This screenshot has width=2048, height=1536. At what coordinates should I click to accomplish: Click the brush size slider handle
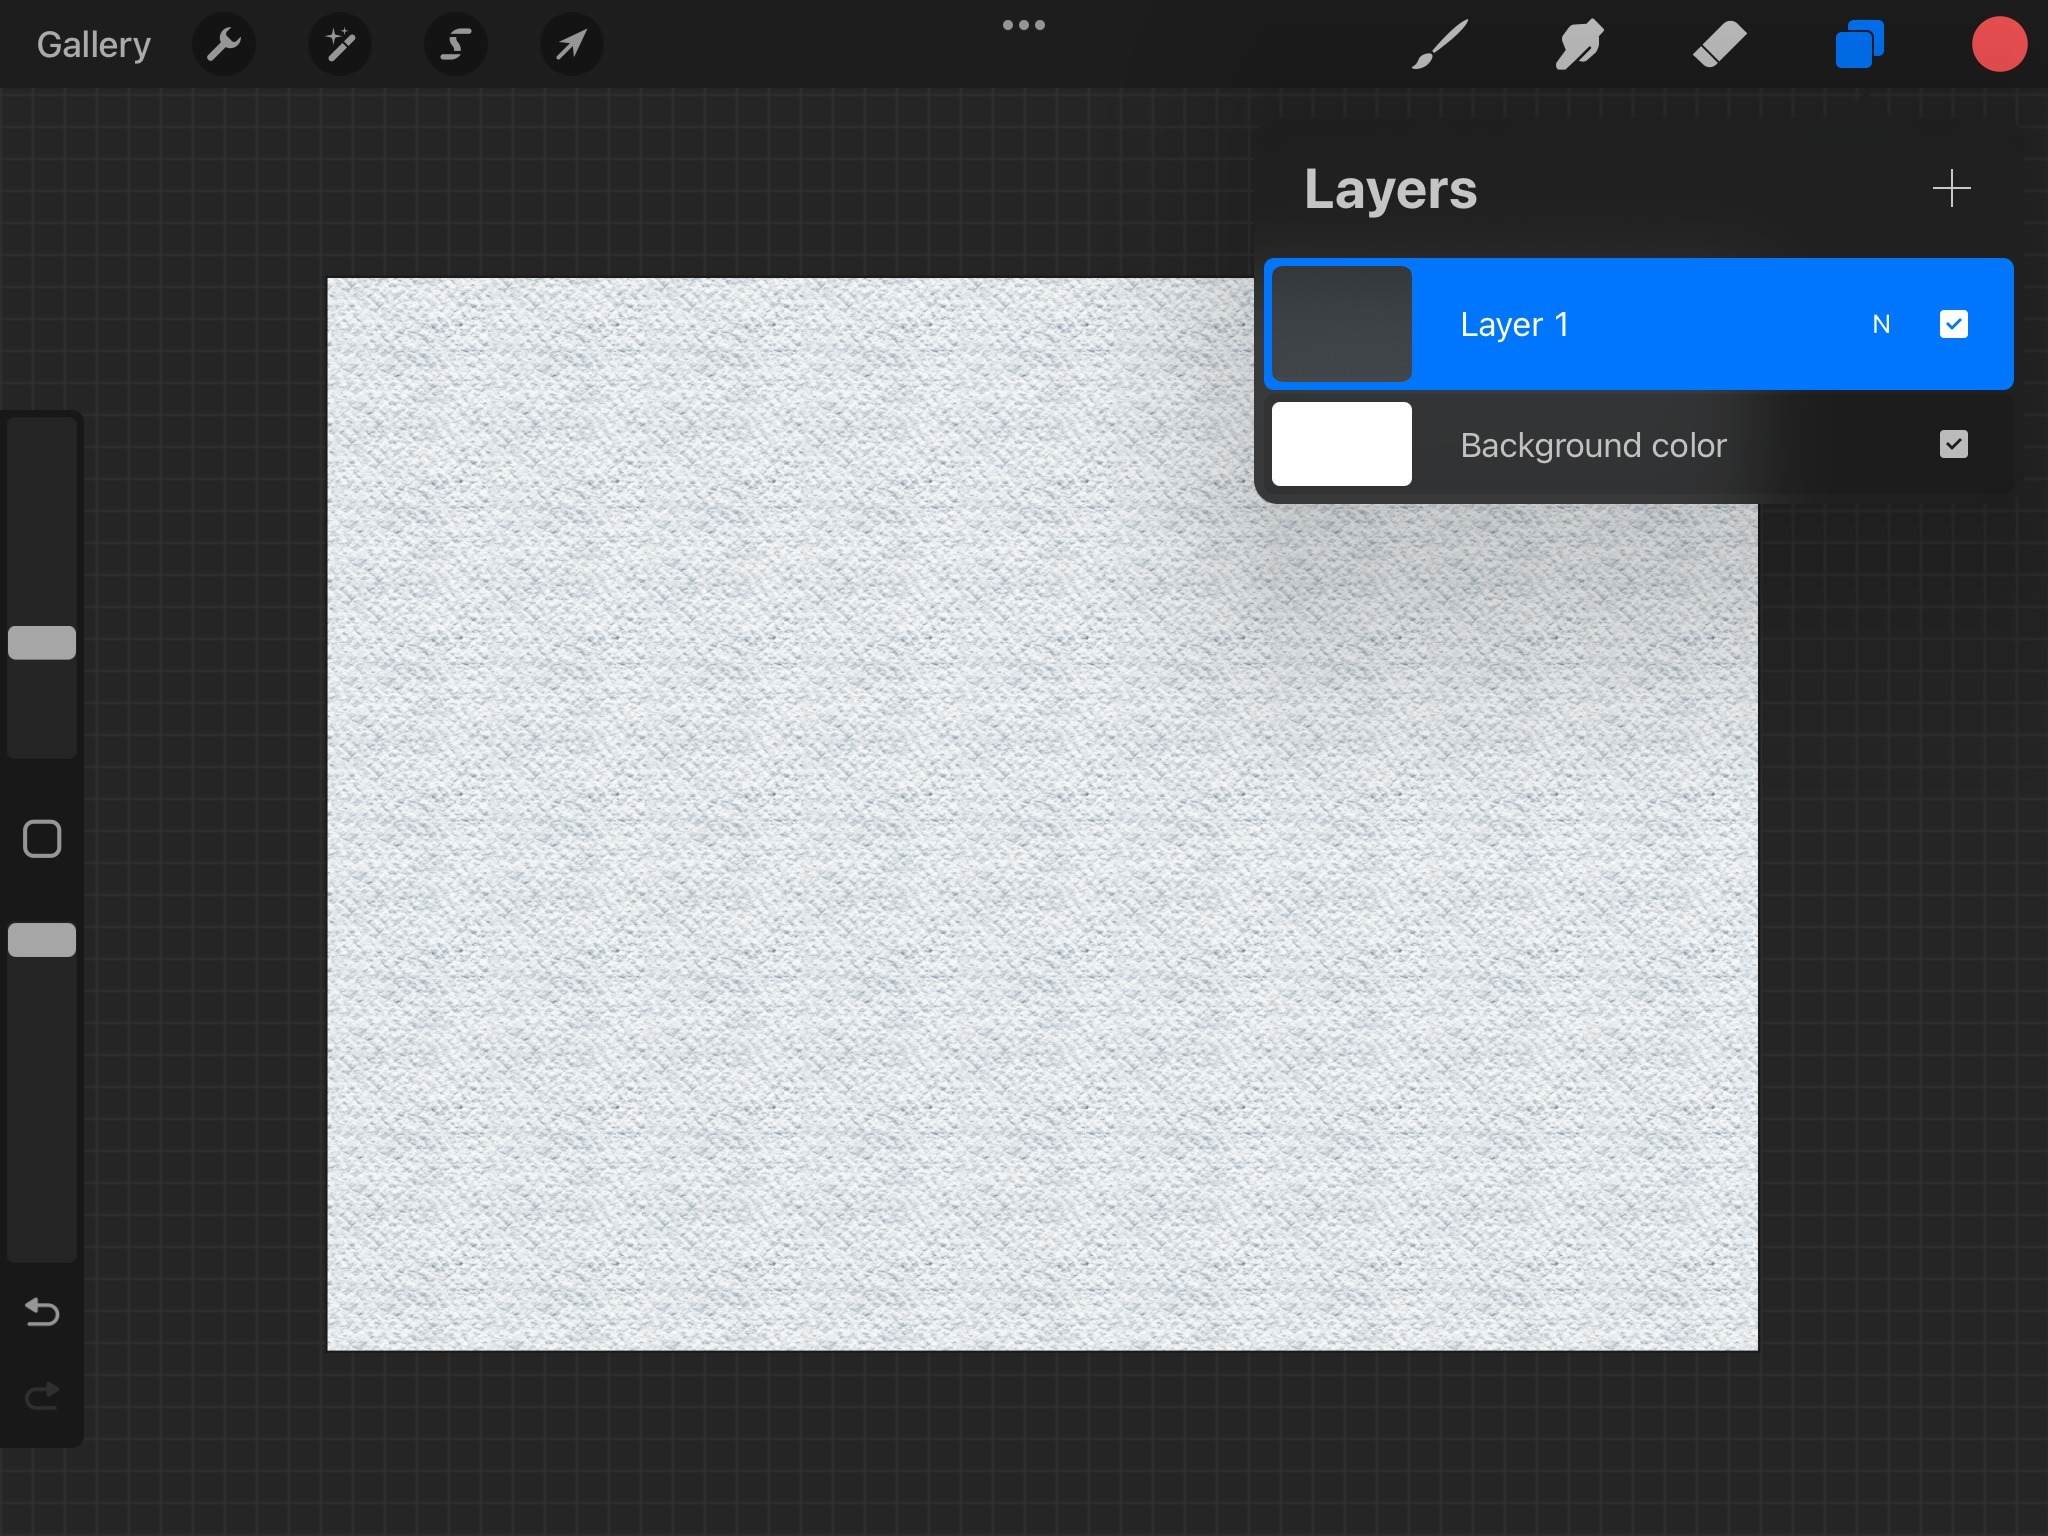pyautogui.click(x=42, y=642)
